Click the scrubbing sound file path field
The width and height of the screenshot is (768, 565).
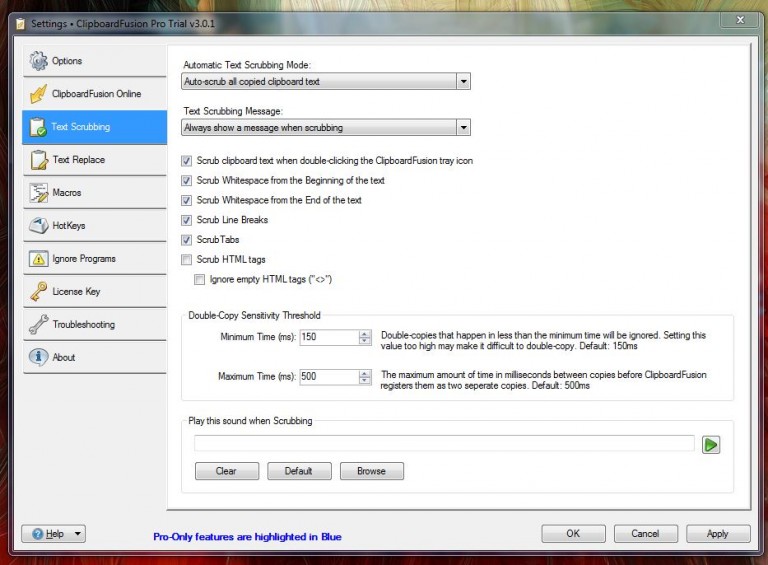click(x=444, y=444)
